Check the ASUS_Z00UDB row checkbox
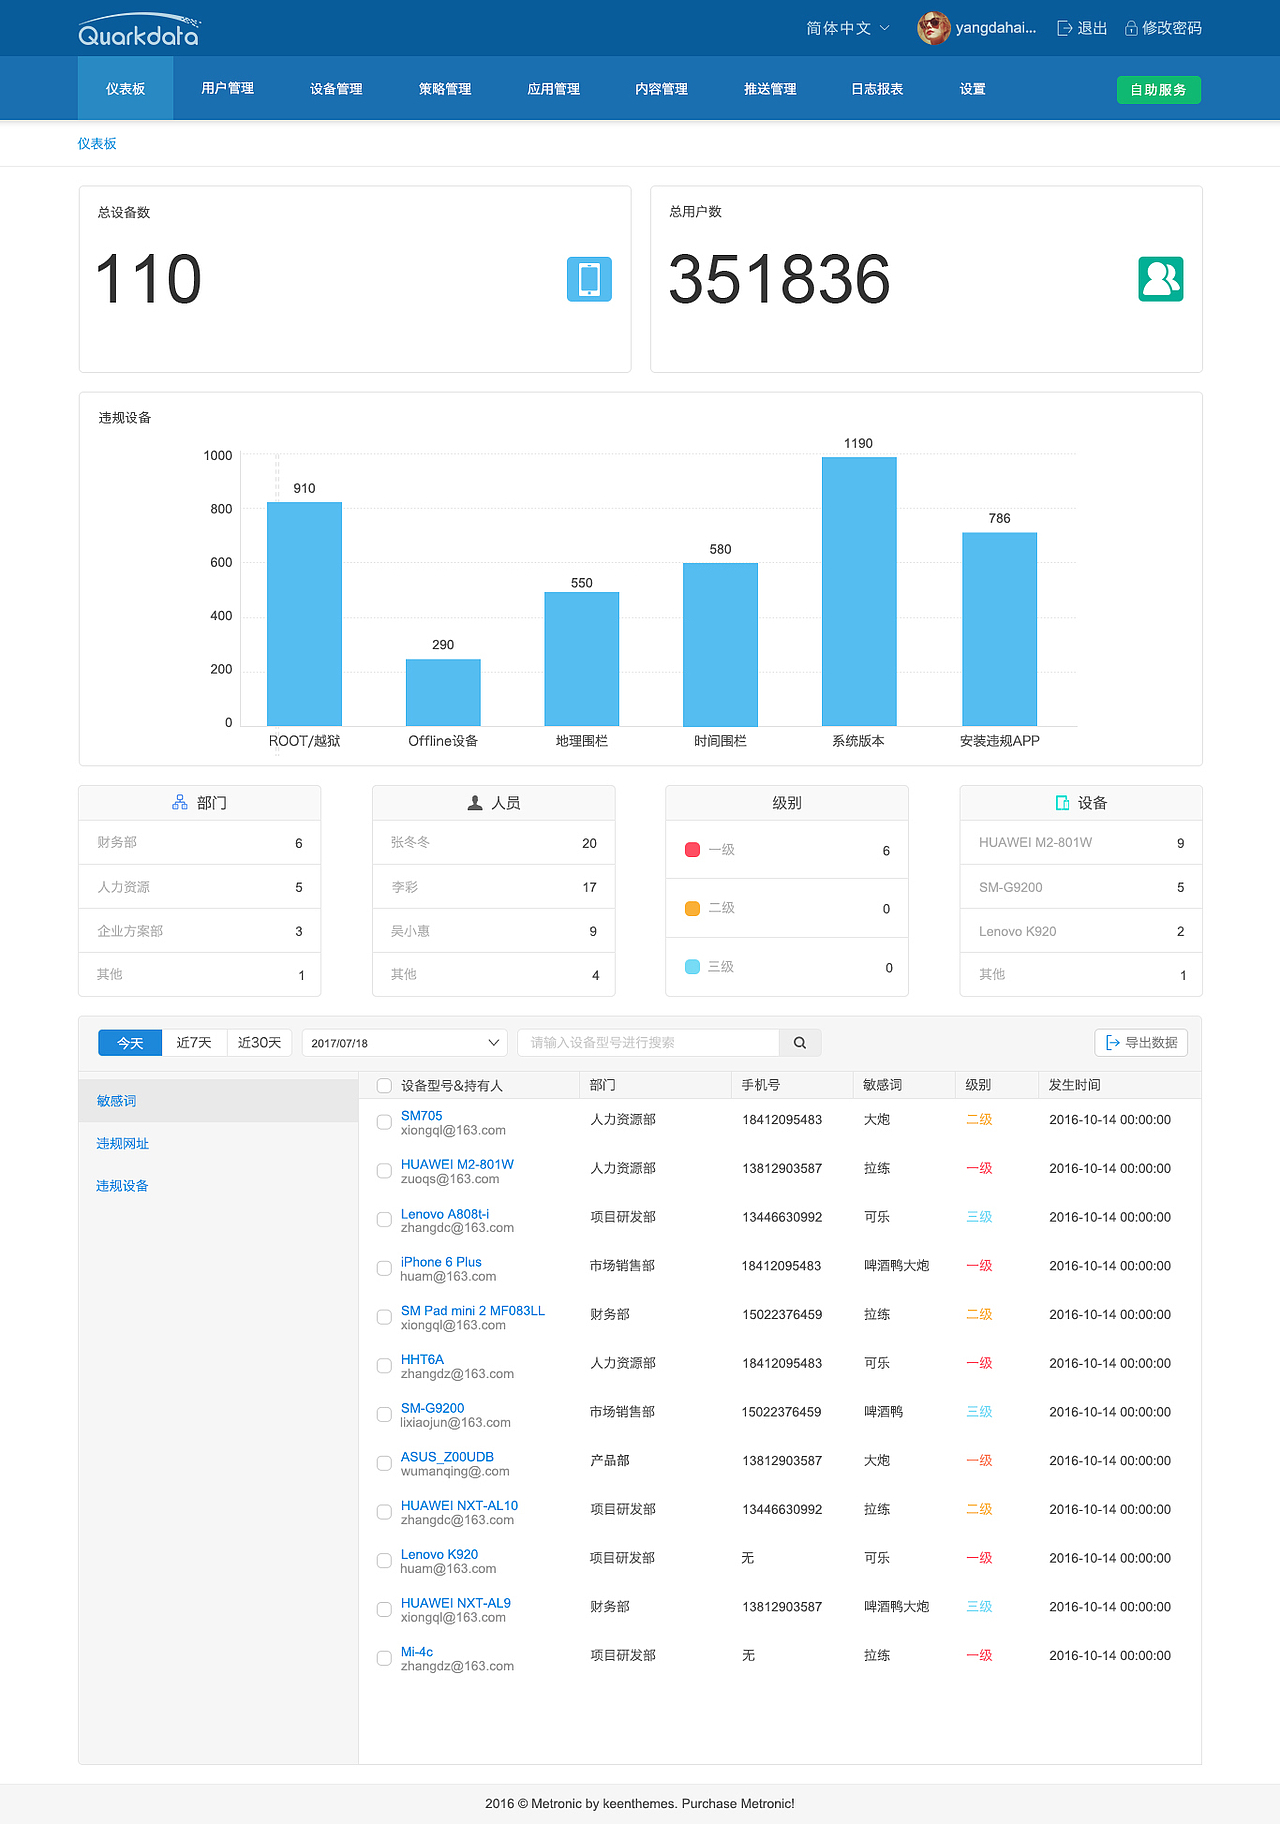 tap(384, 1463)
